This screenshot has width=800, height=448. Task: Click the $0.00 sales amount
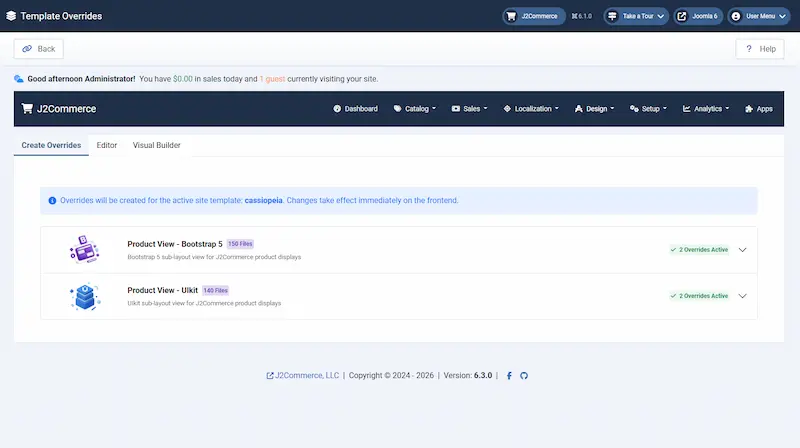pos(183,79)
